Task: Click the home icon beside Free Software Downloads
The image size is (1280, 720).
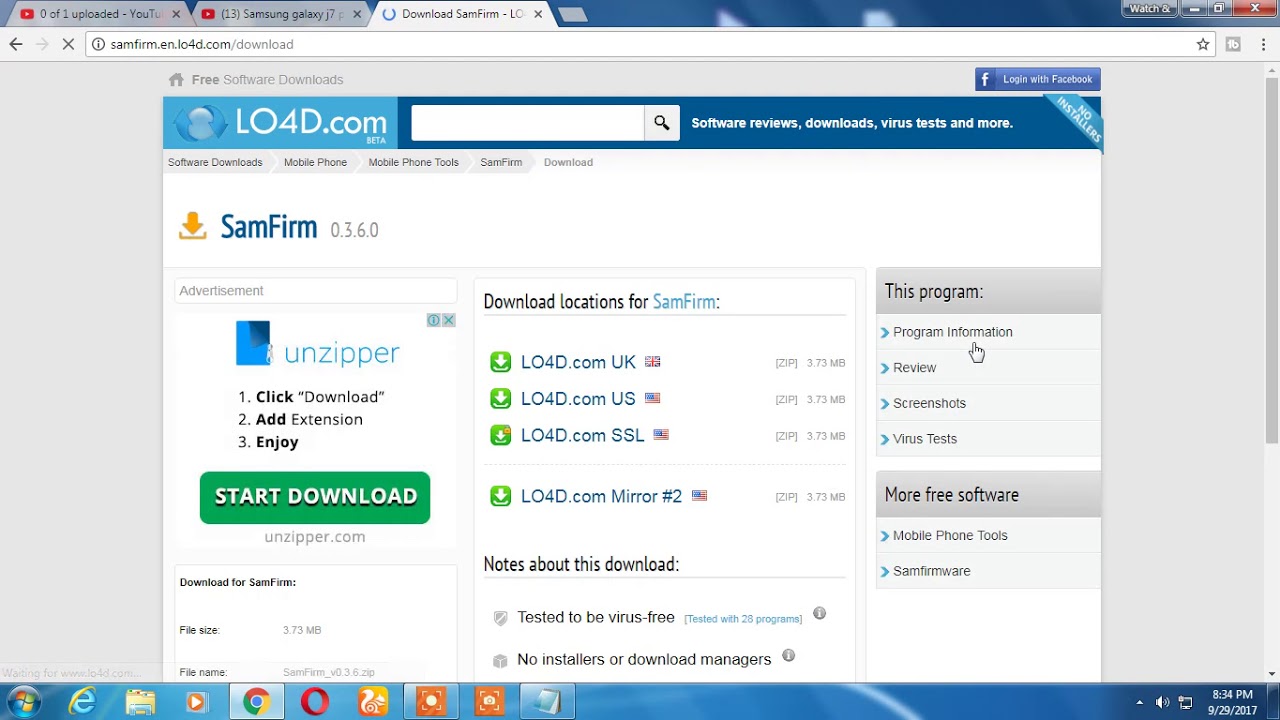Action: tap(176, 80)
